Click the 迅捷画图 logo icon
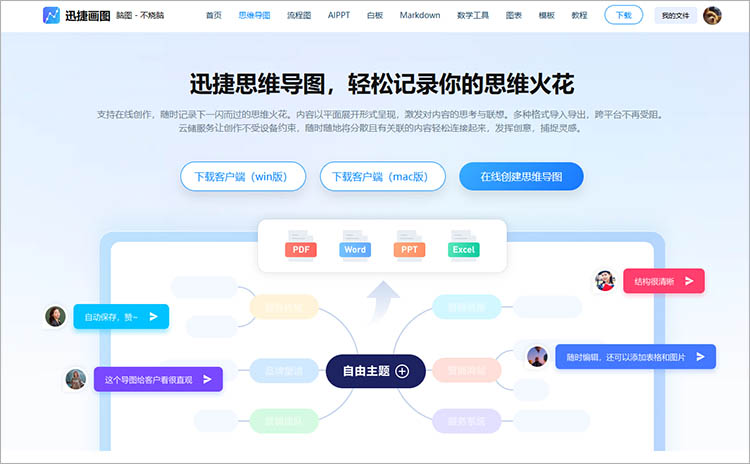 51,15
